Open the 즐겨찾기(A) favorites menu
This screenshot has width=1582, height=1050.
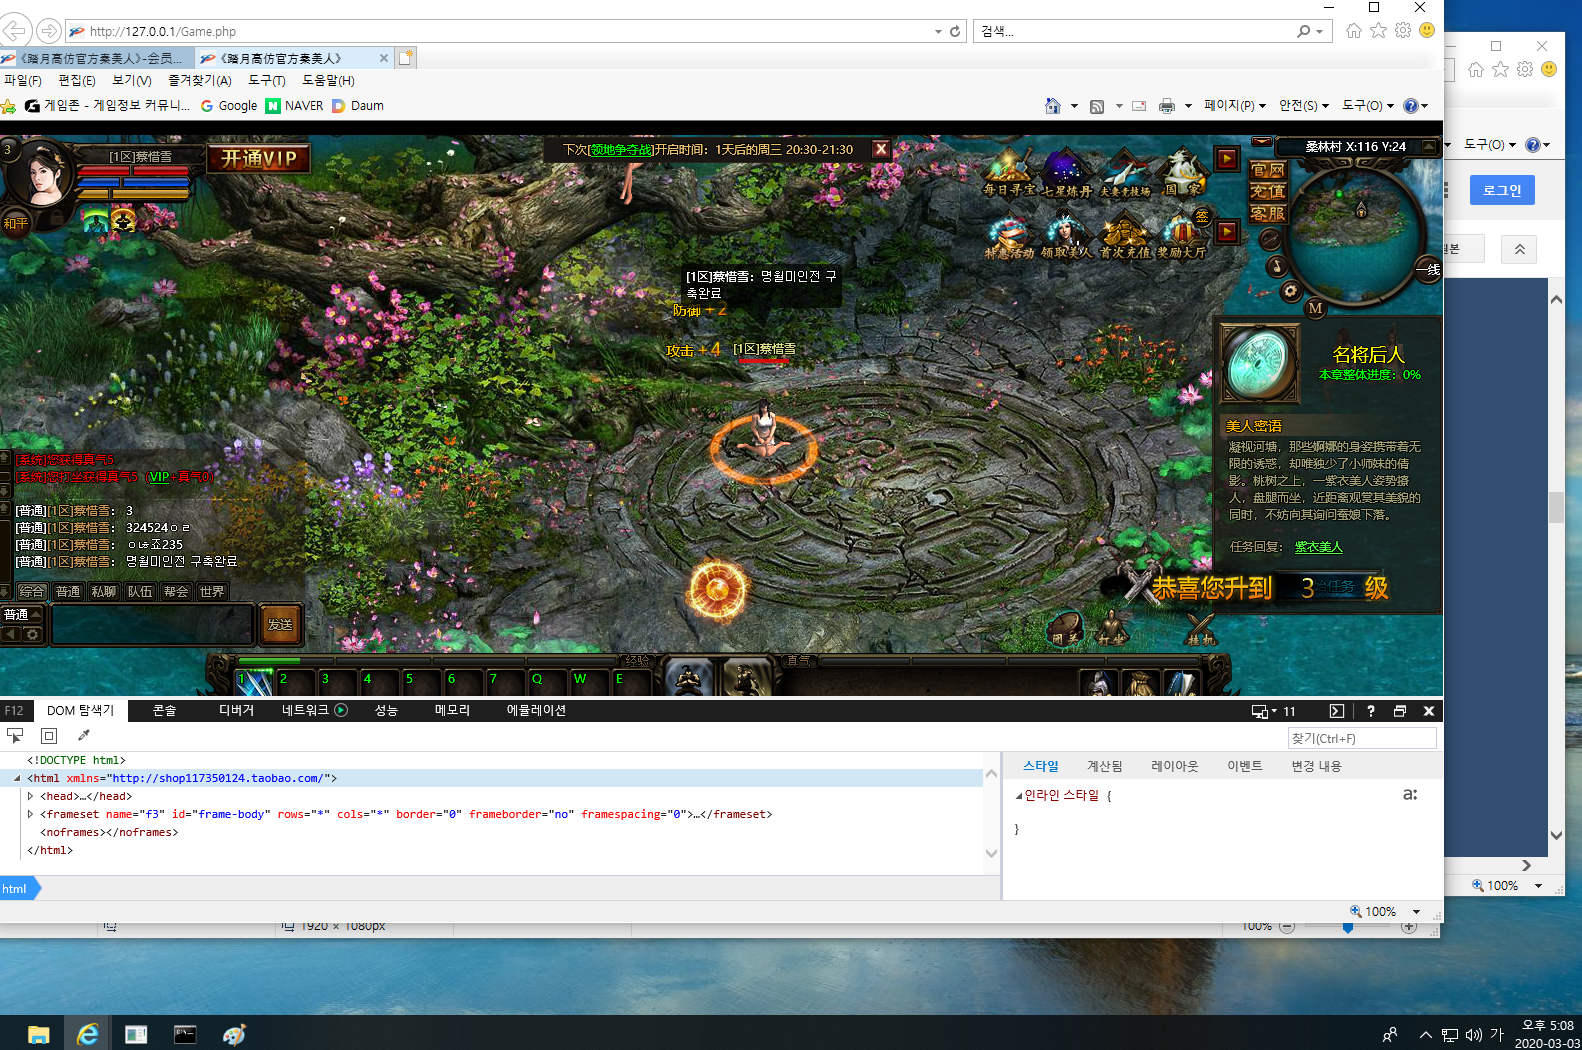199,80
